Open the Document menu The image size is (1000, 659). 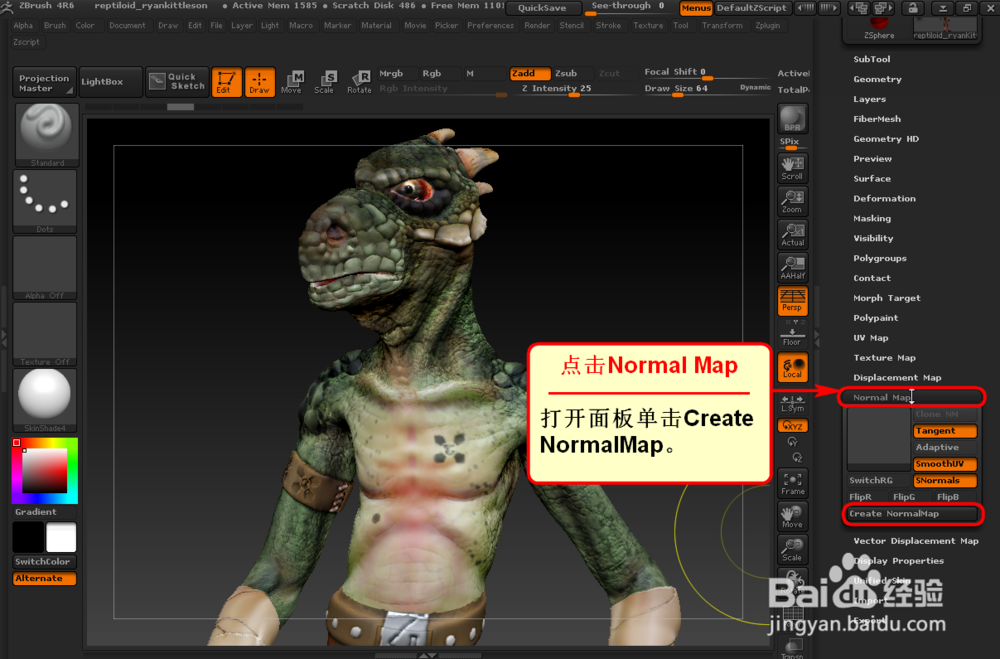click(x=127, y=26)
